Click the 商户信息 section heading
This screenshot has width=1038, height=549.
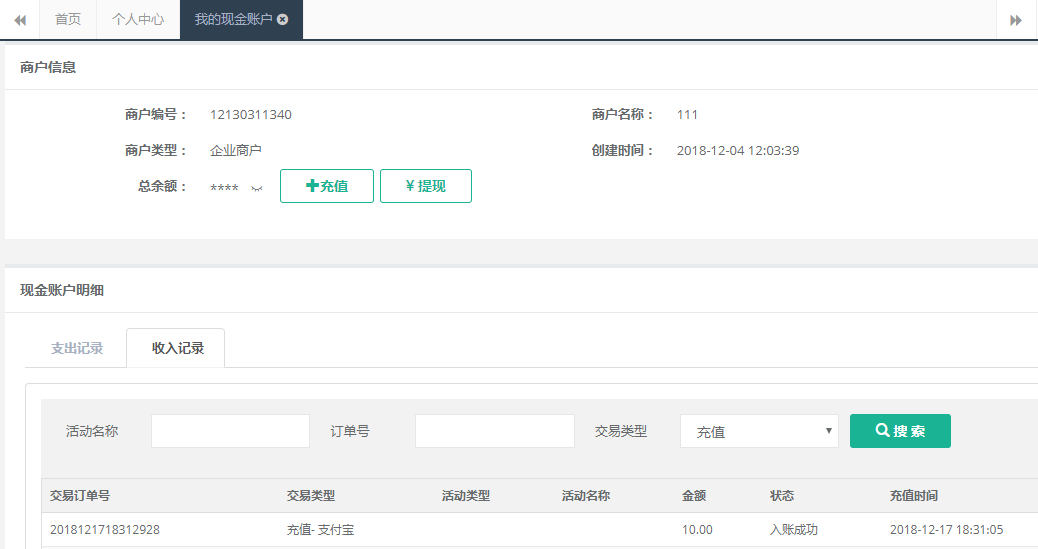48,67
